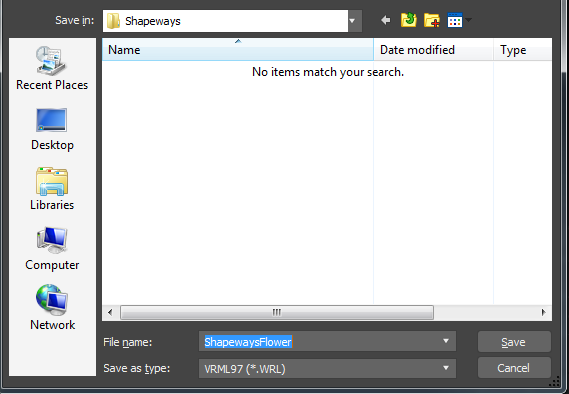This screenshot has height=394, width=569.
Task: Sort files by the Type column
Action: coord(523,50)
